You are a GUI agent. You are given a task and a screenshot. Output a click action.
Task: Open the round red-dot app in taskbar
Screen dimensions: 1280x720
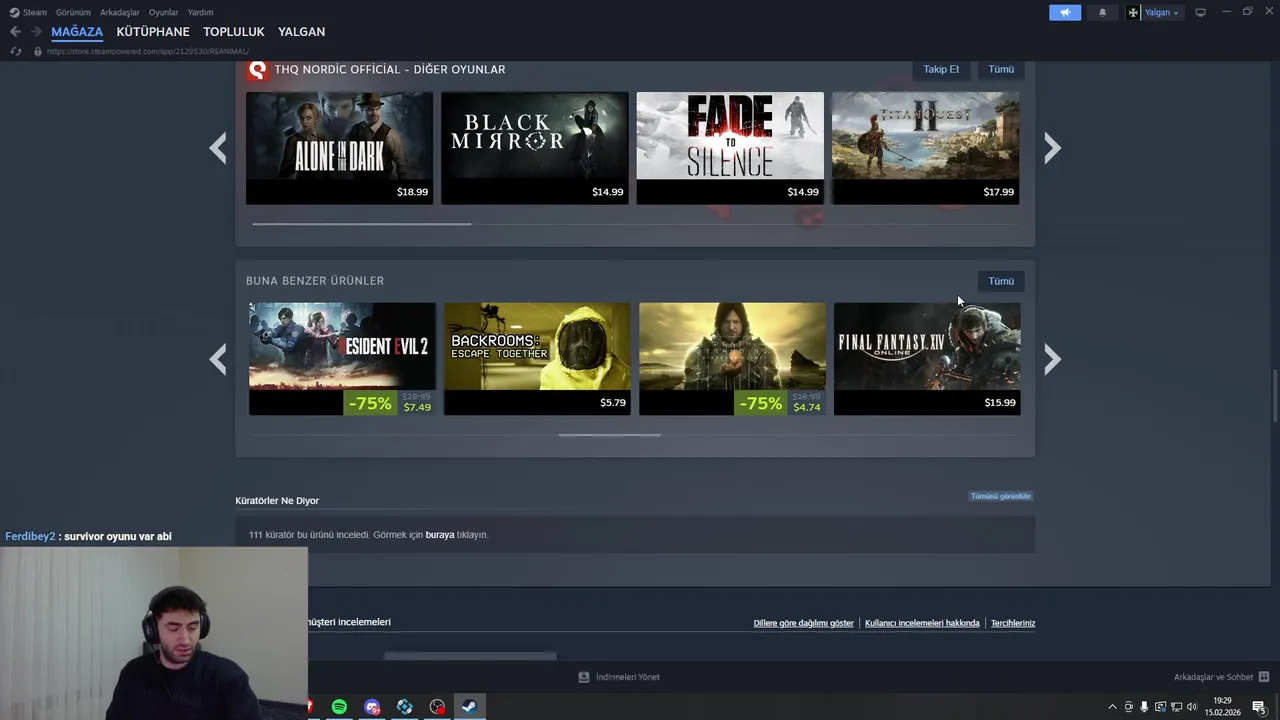pyautogui.click(x=437, y=707)
